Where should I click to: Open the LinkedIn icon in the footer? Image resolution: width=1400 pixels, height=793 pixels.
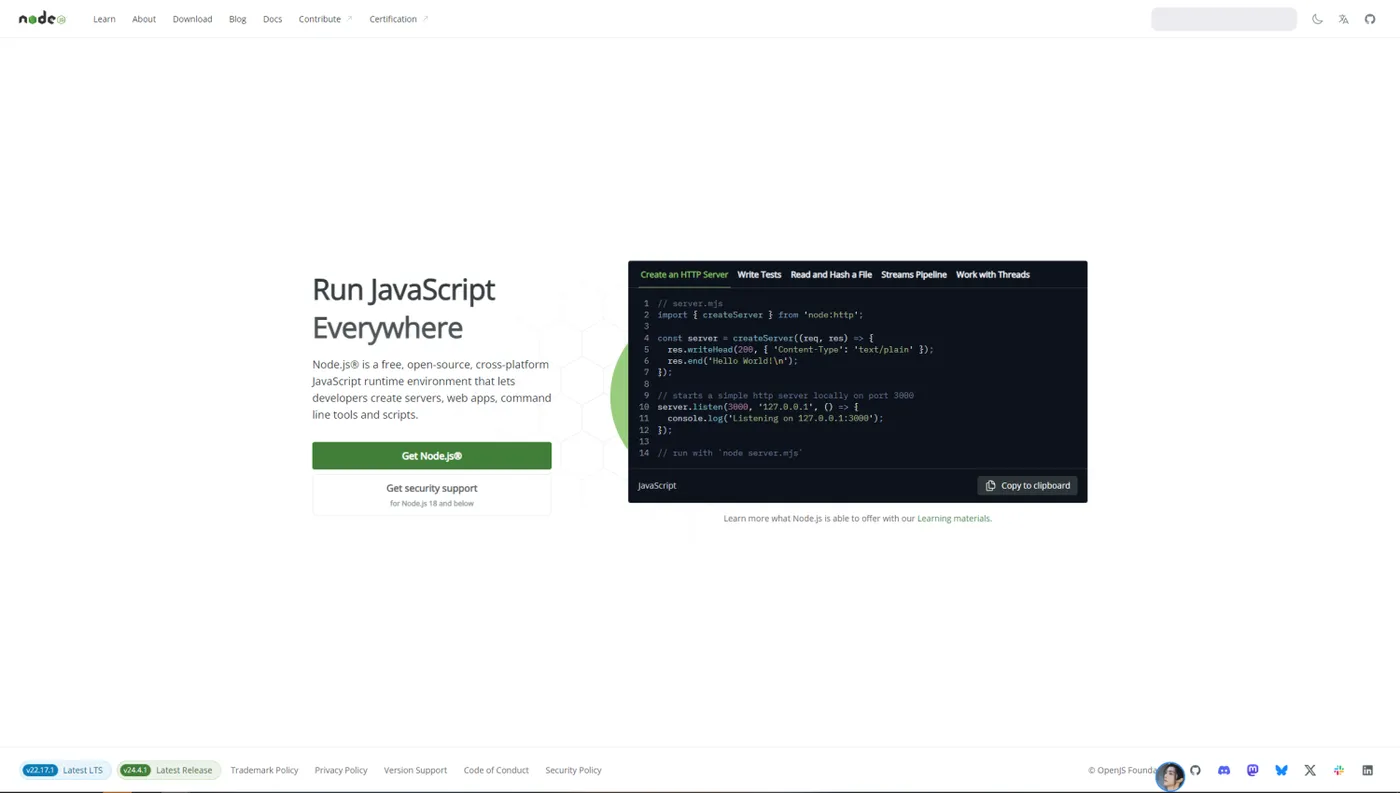tap(1367, 770)
